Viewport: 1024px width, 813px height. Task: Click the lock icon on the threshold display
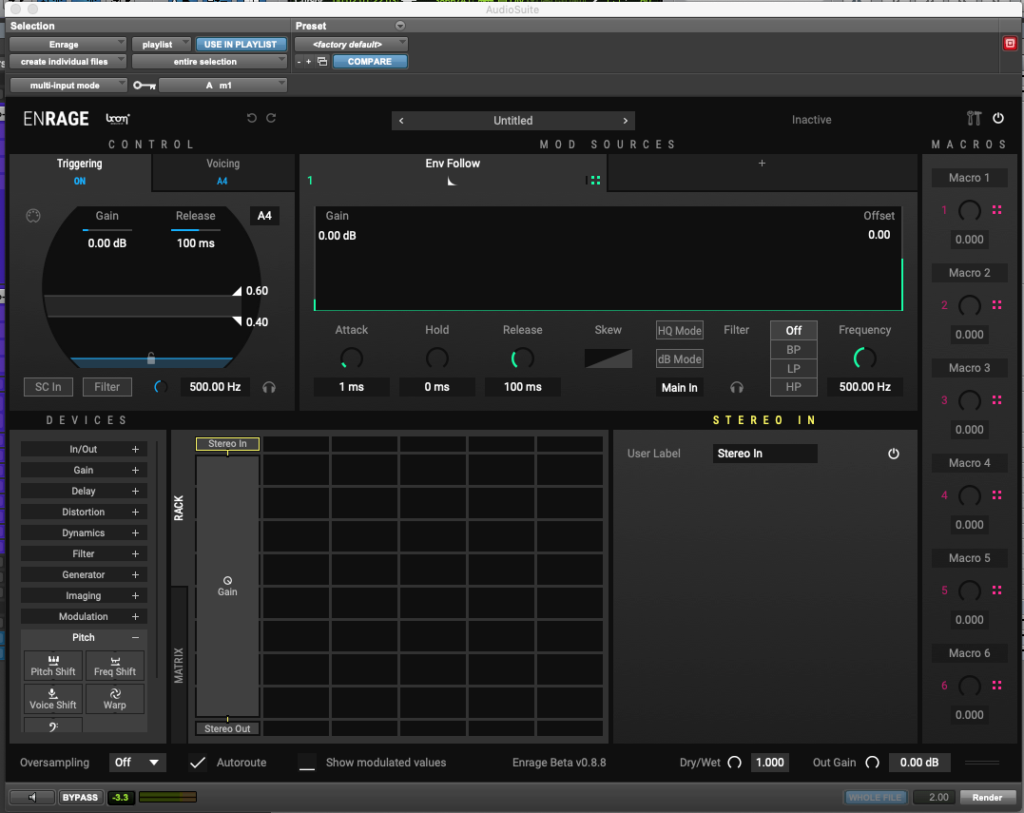click(x=151, y=358)
